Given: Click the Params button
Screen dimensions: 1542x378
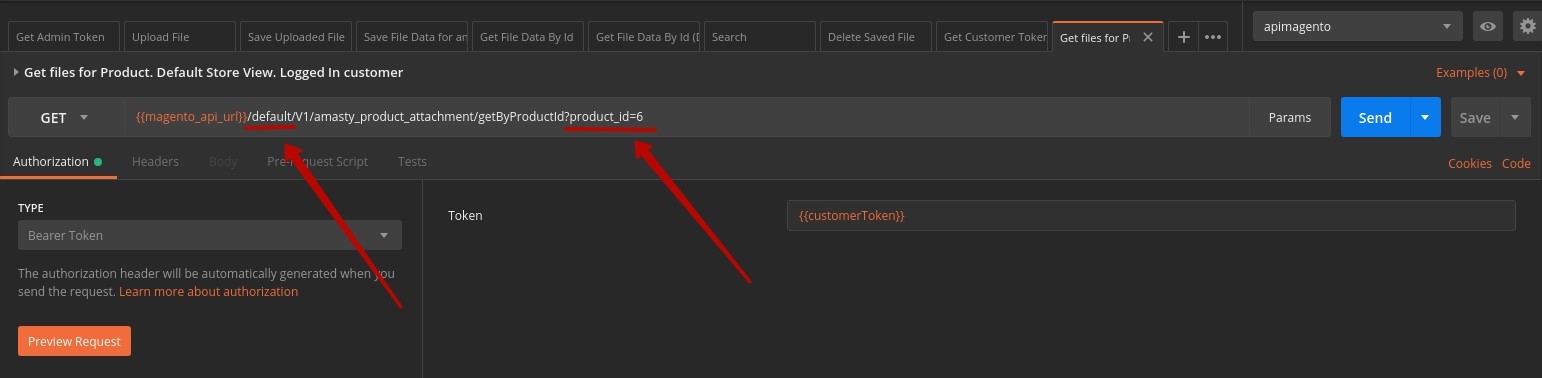Looking at the screenshot, I should tap(1289, 117).
